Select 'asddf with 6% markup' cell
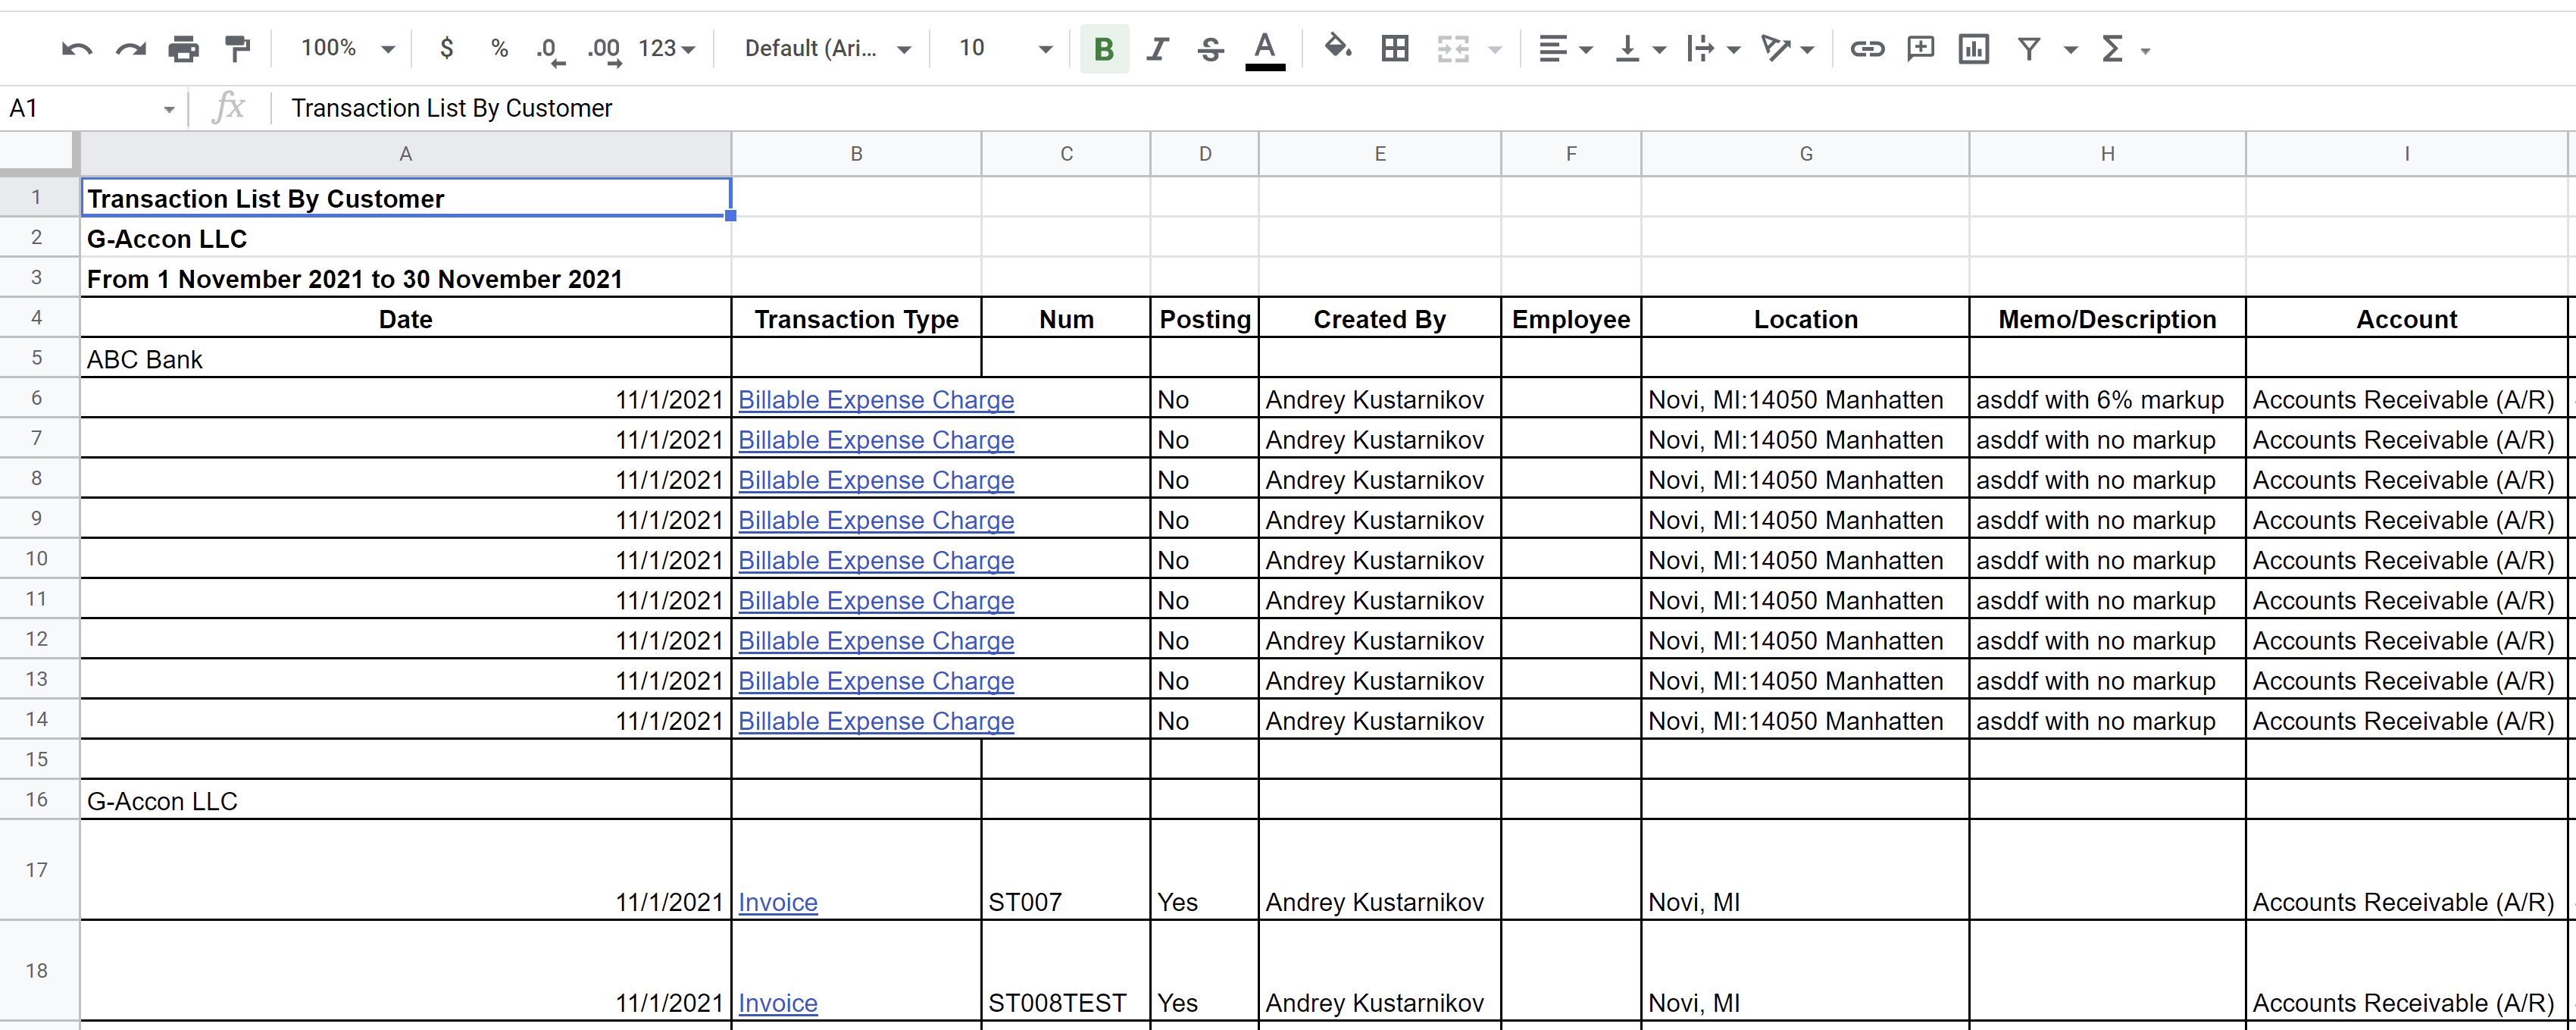 (x=2107, y=399)
